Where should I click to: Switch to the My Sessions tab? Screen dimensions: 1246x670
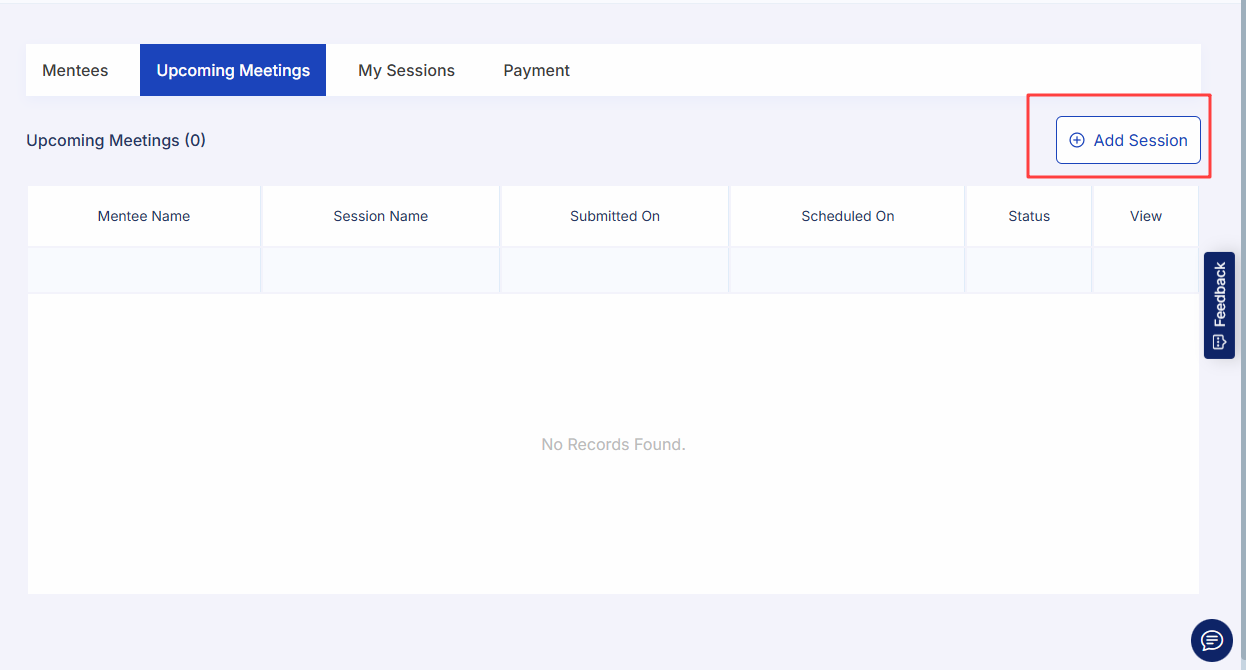[406, 70]
